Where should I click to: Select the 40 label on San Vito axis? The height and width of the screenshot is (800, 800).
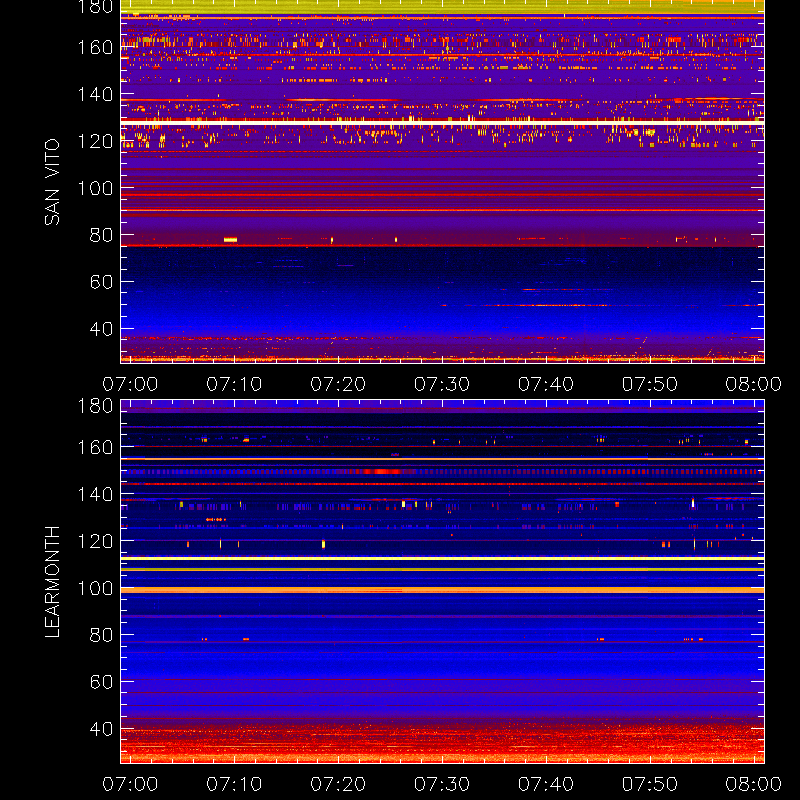pyautogui.click(x=101, y=329)
